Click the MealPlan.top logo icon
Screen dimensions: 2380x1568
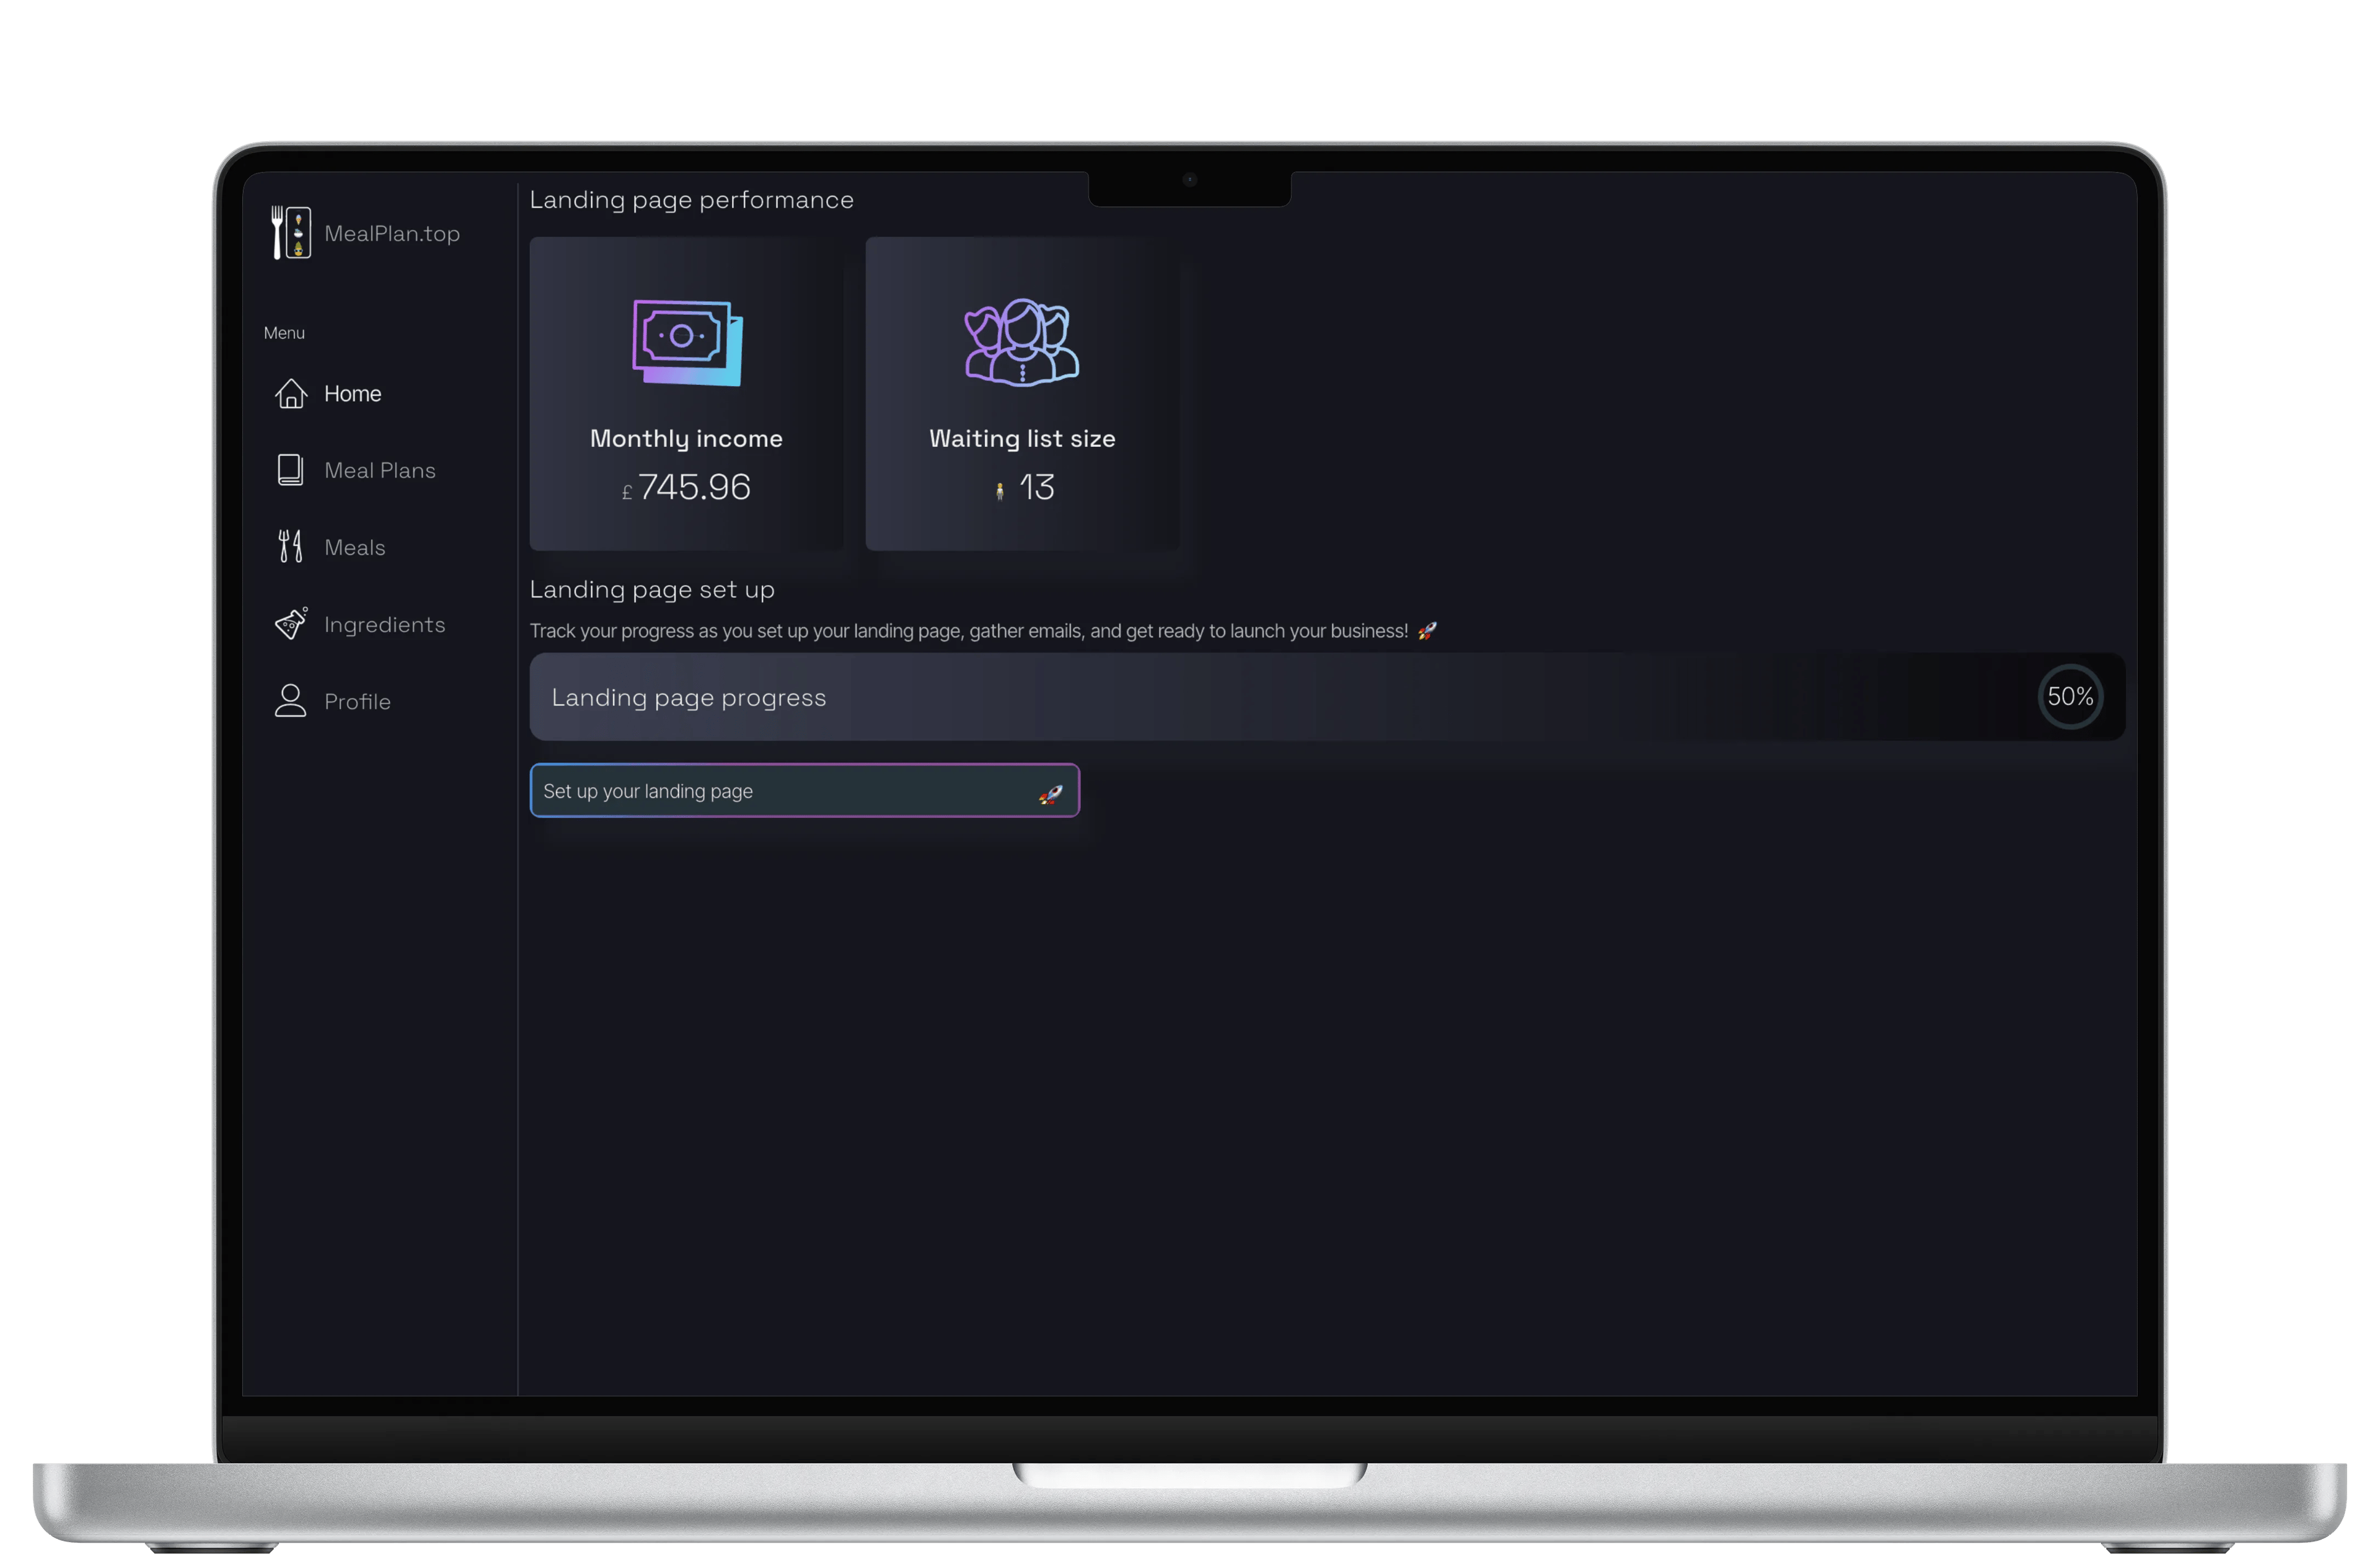[x=291, y=232]
